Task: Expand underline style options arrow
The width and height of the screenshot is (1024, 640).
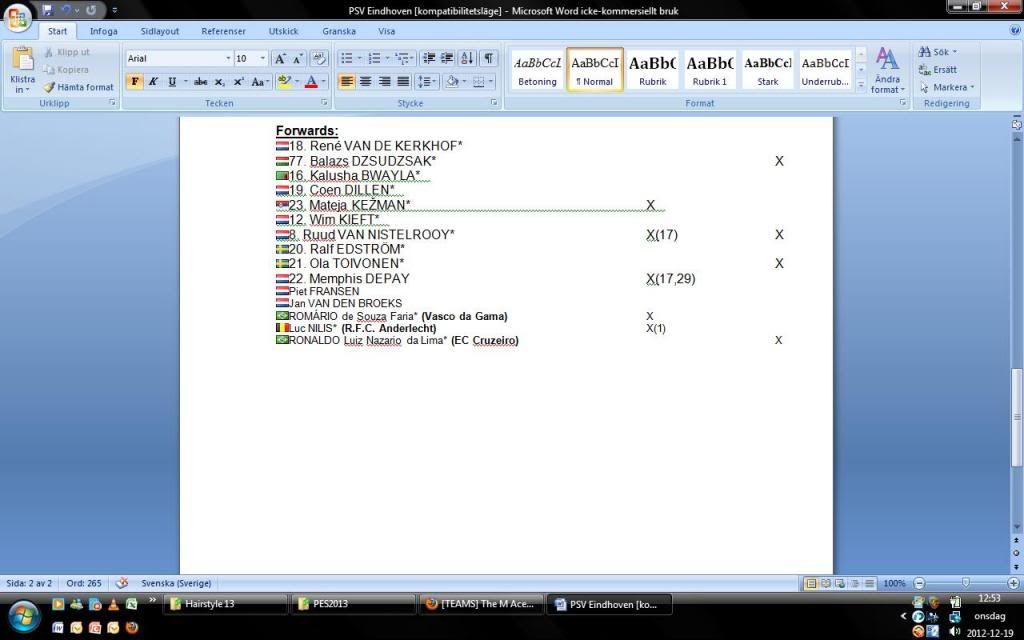Action: pyautogui.click(x=185, y=82)
